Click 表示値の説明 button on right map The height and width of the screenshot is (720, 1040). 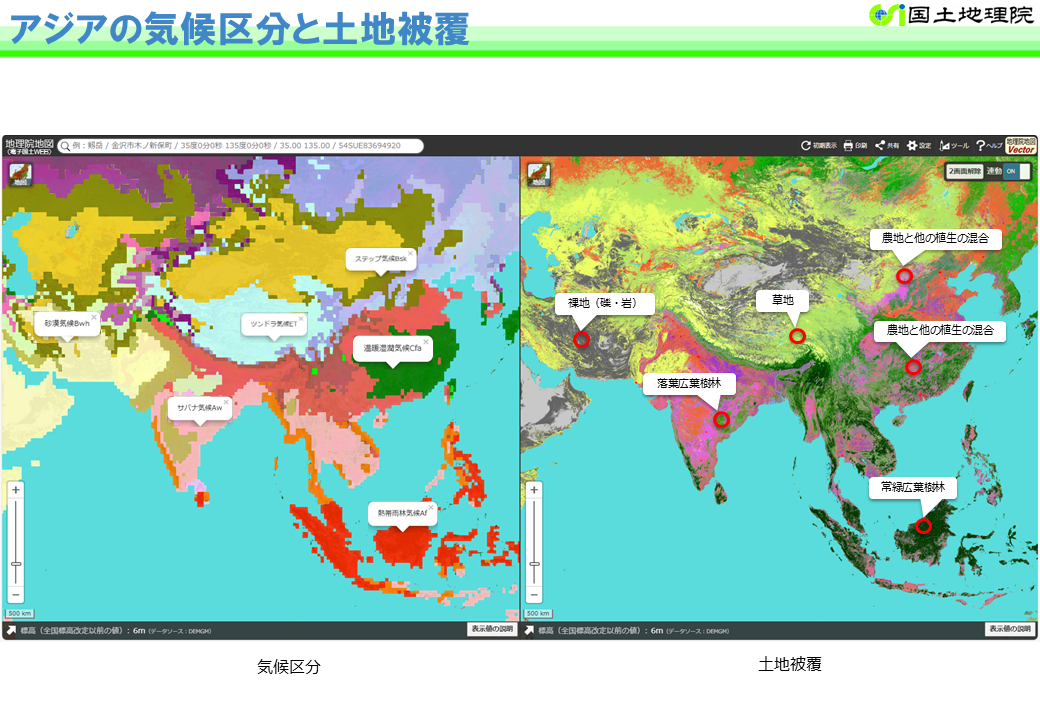pos(1009,629)
